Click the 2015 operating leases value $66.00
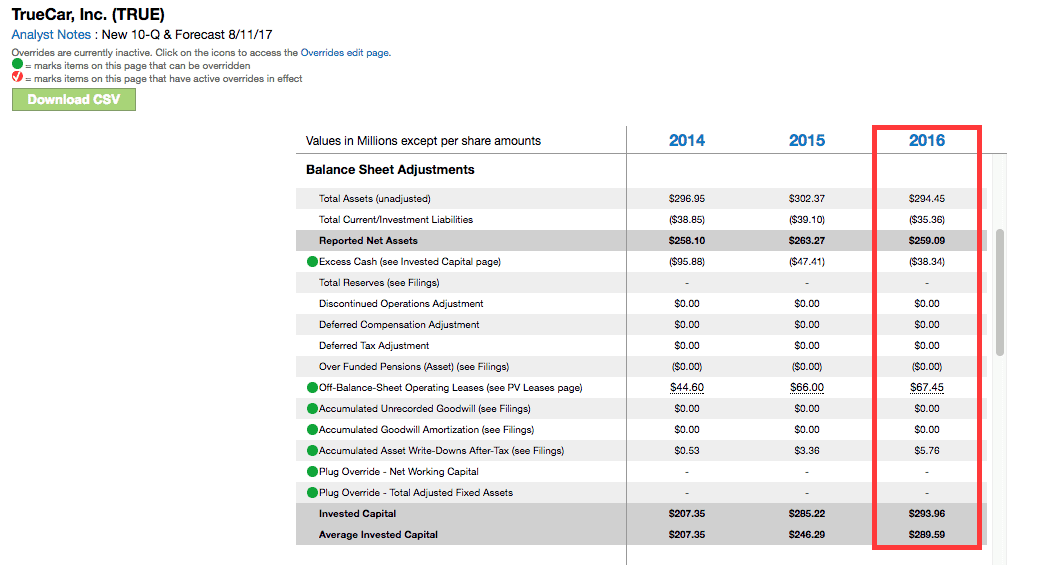 click(x=807, y=387)
